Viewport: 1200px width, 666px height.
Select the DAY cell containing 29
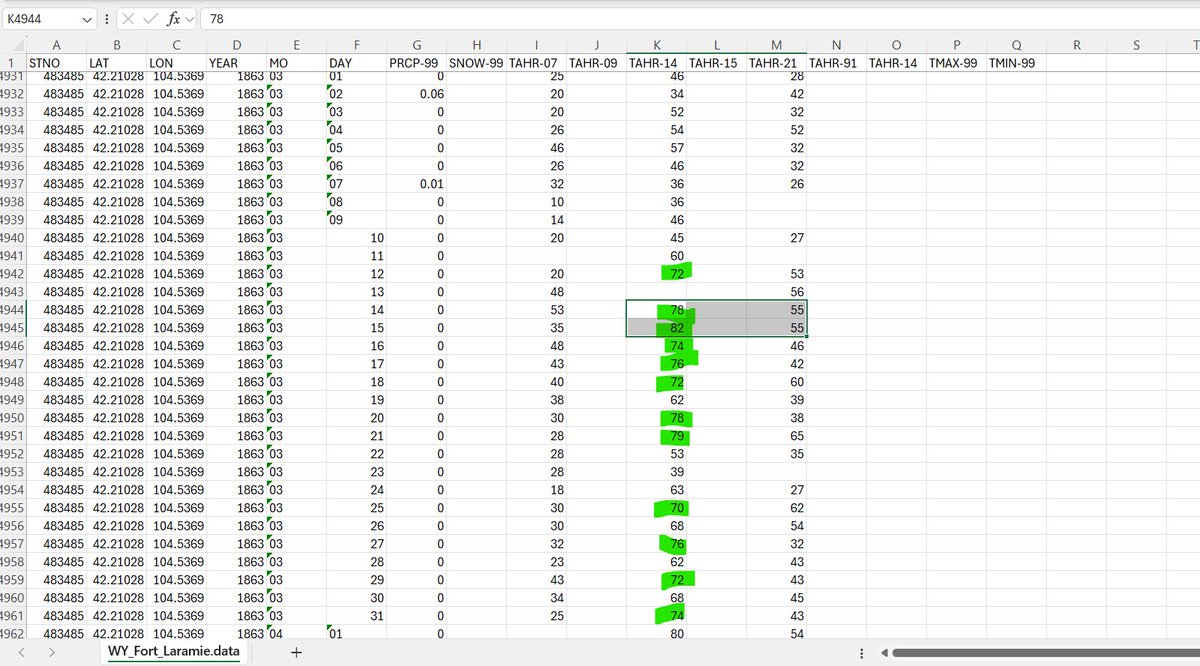[356, 580]
